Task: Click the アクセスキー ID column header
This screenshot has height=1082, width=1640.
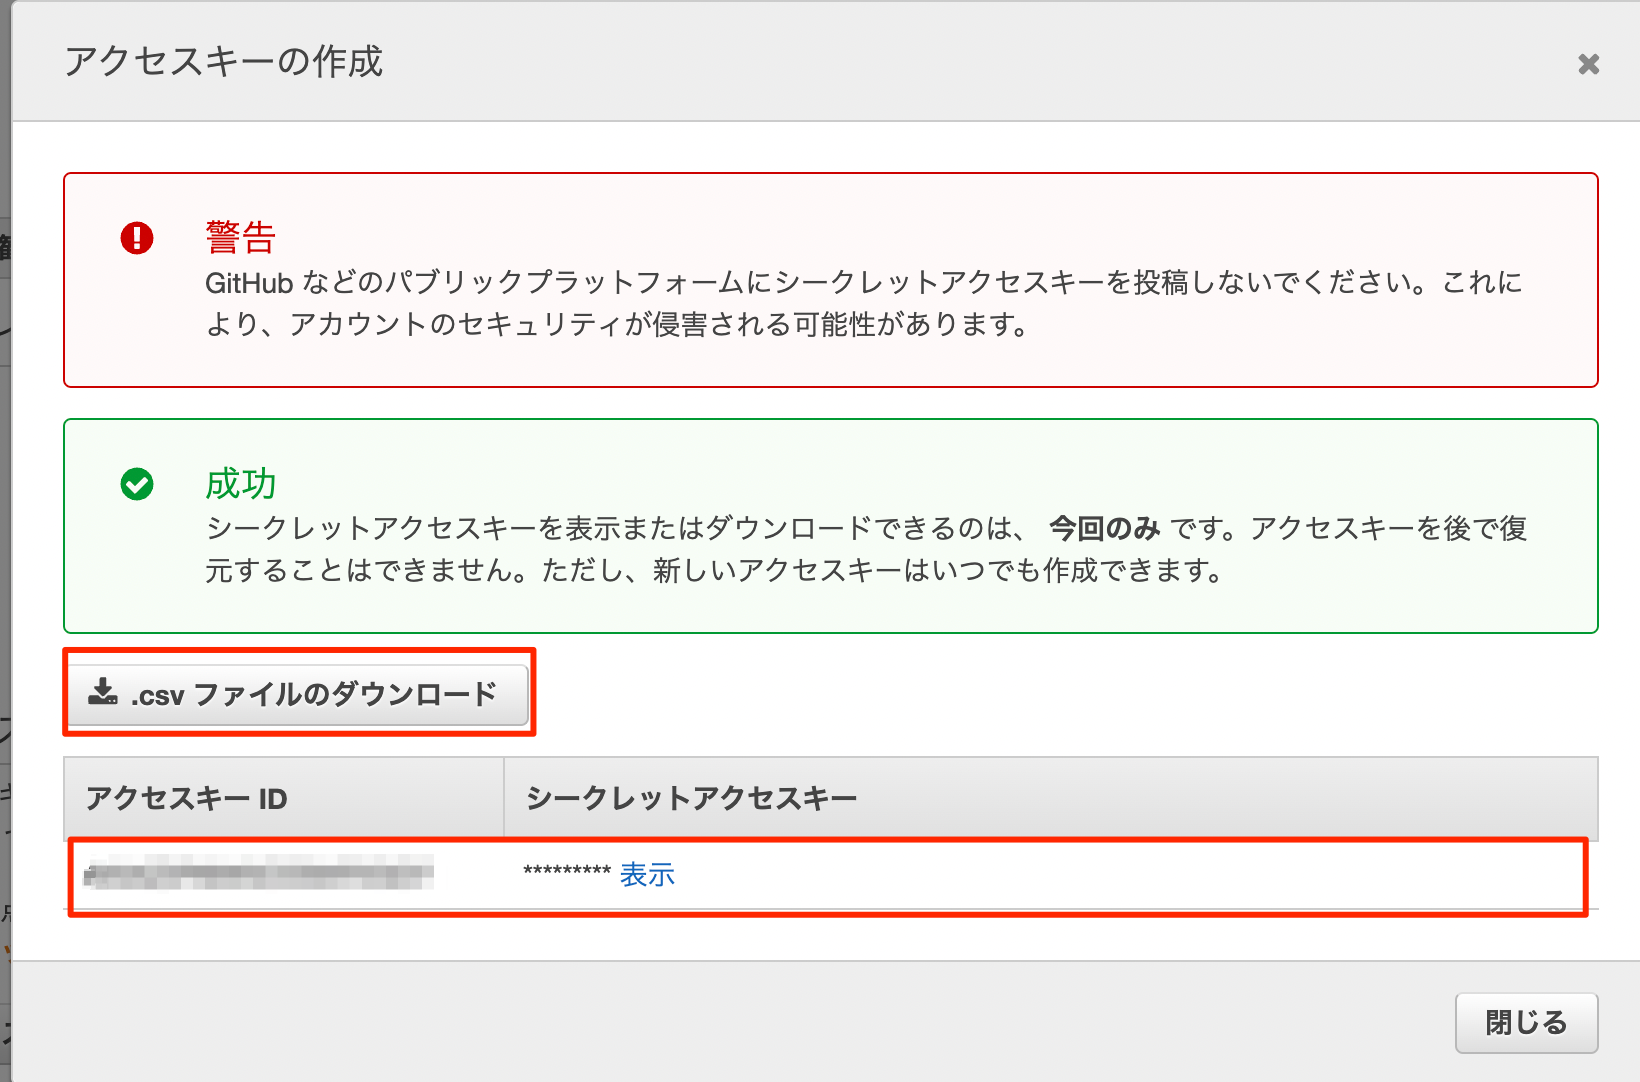Action: click(x=187, y=799)
